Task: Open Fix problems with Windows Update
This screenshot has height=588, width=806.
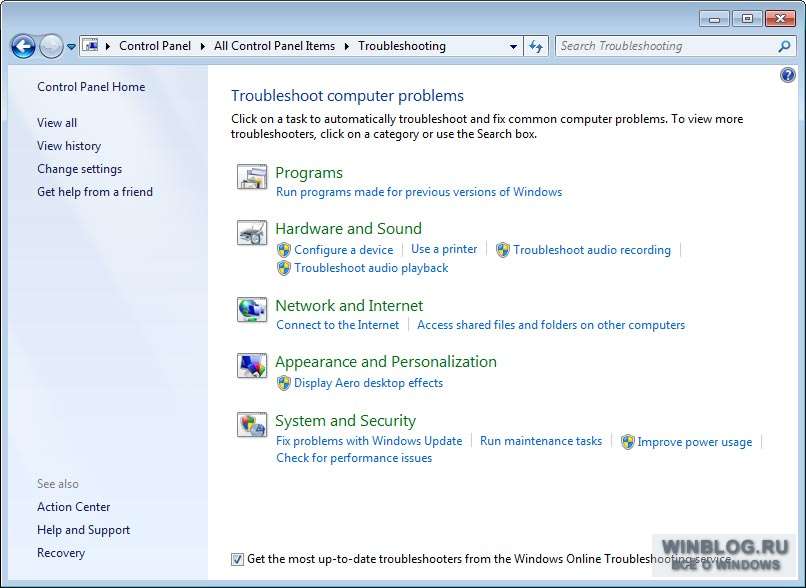Action: (x=369, y=441)
